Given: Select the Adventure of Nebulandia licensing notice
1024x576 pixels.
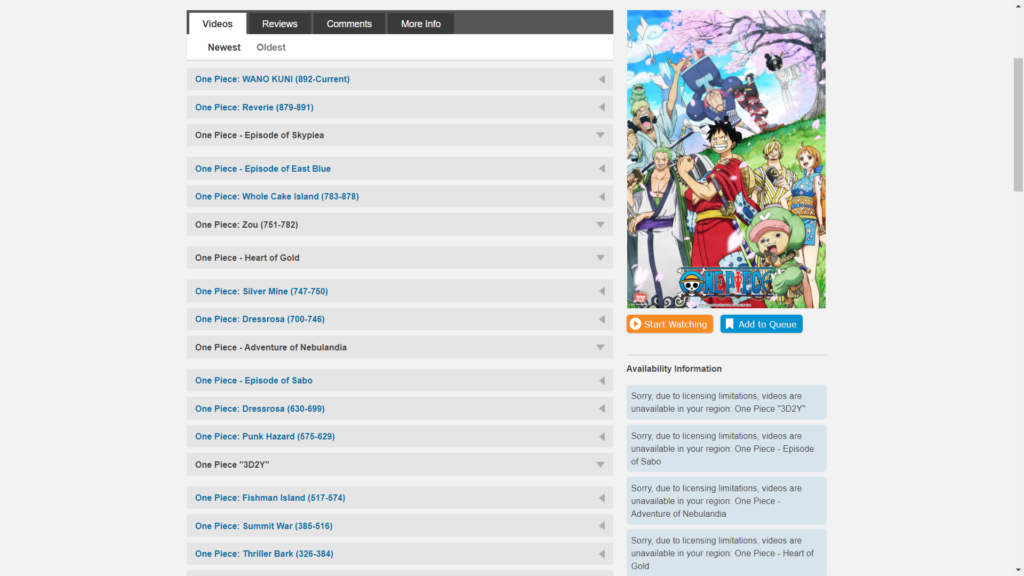Looking at the screenshot, I should click(726, 501).
